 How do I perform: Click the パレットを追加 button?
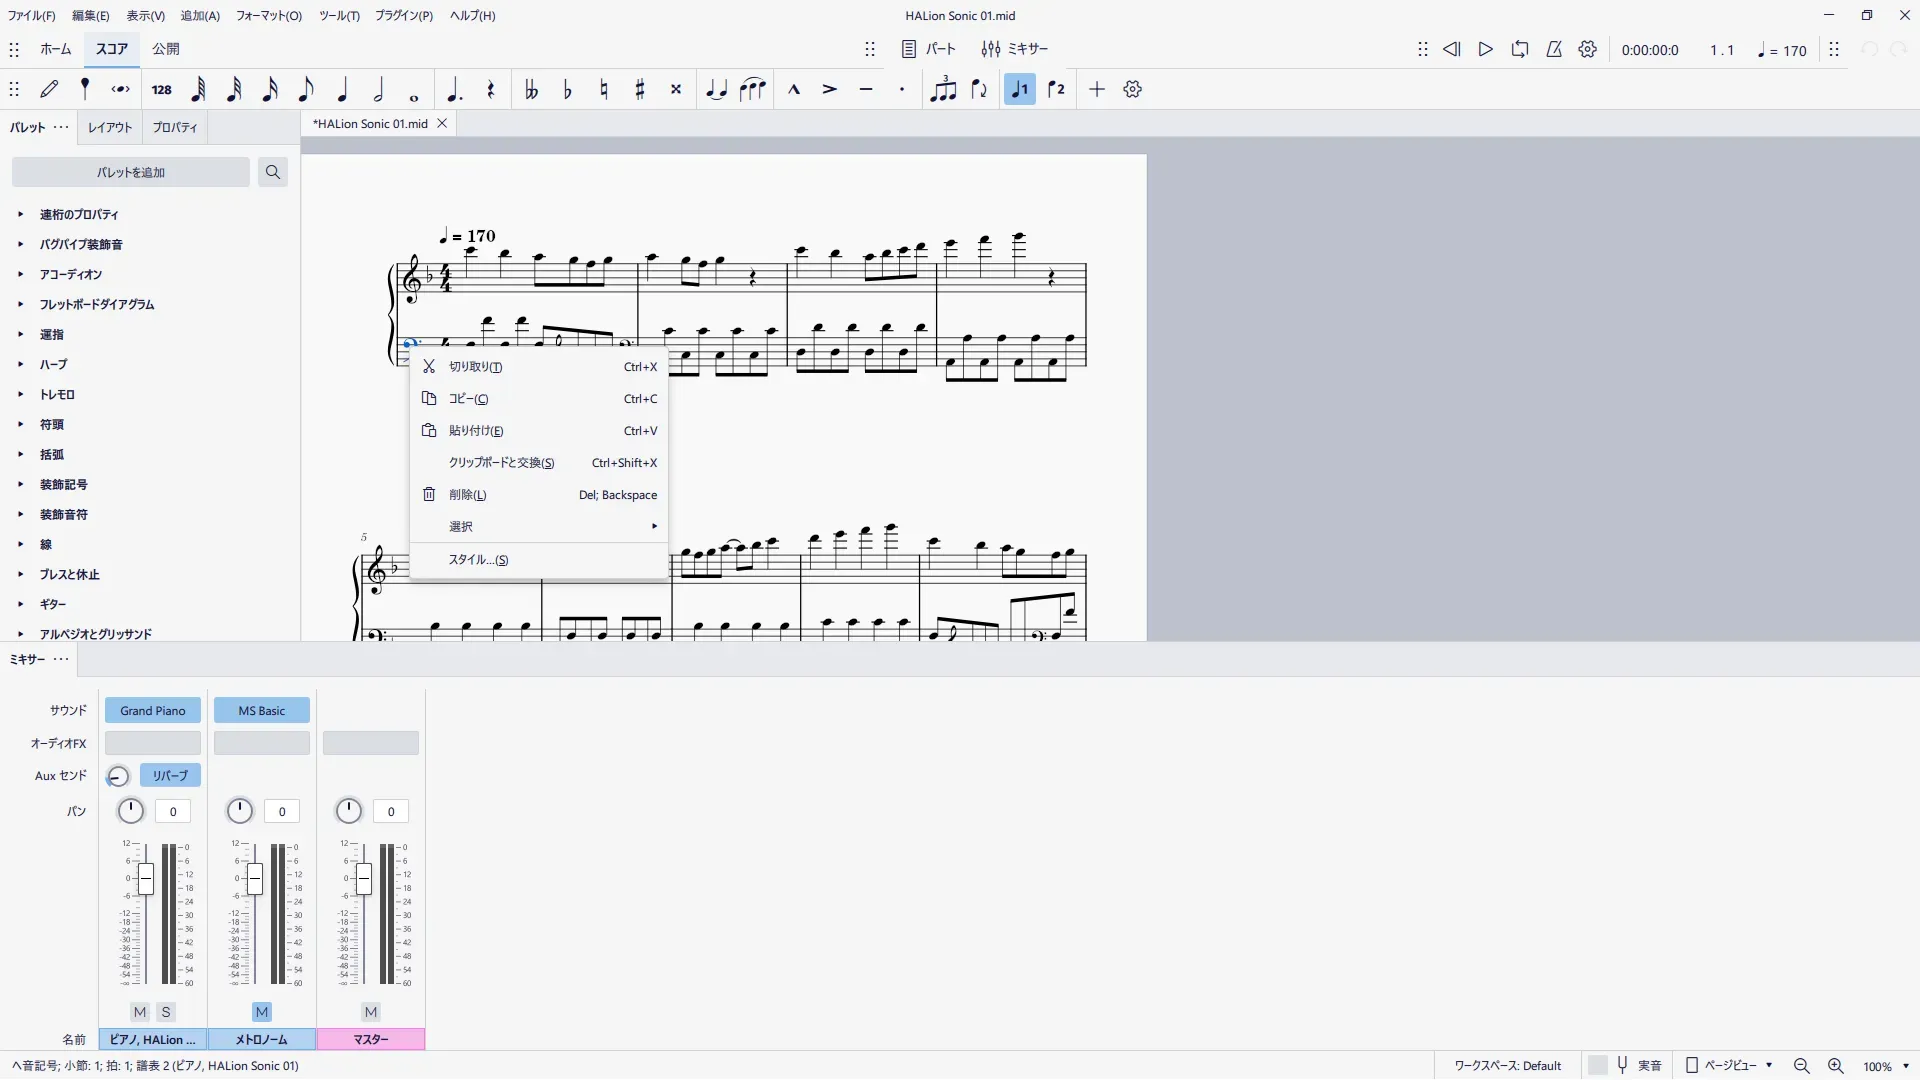click(131, 172)
